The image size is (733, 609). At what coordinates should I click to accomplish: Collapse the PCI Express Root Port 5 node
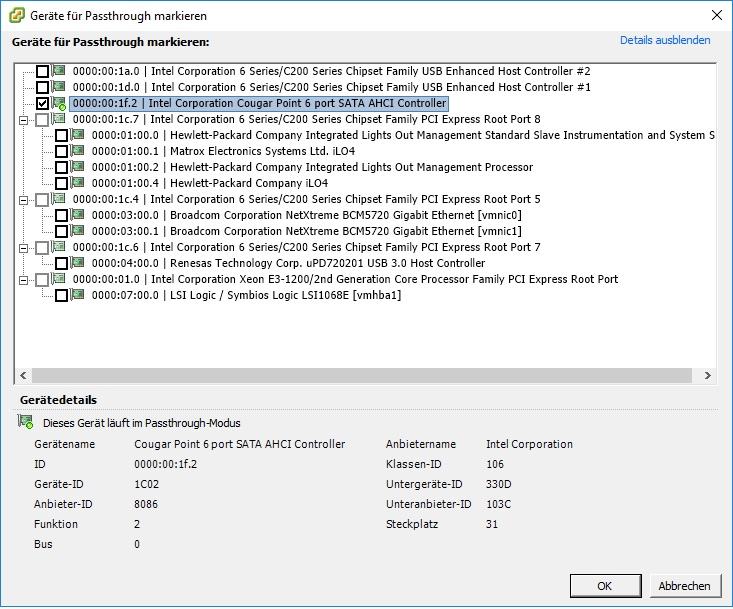23,199
